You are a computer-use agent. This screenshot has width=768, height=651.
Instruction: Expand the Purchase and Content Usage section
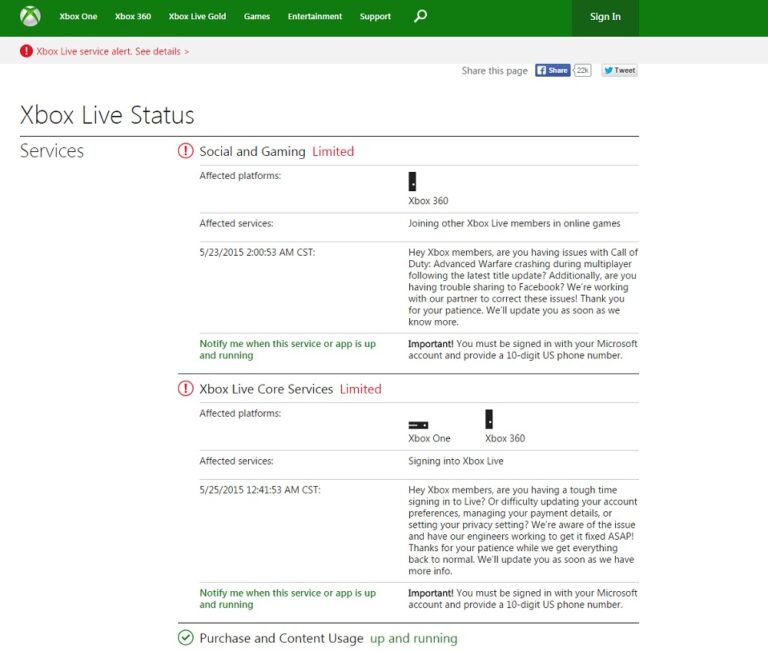(x=281, y=638)
